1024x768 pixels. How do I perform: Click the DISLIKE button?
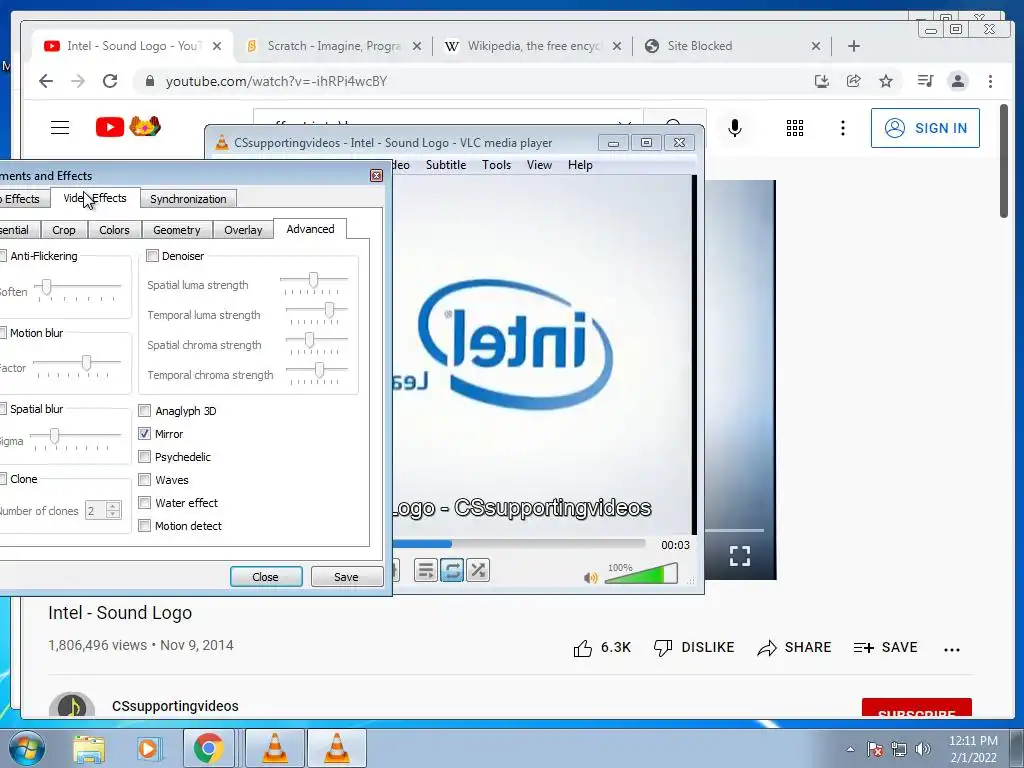(694, 648)
